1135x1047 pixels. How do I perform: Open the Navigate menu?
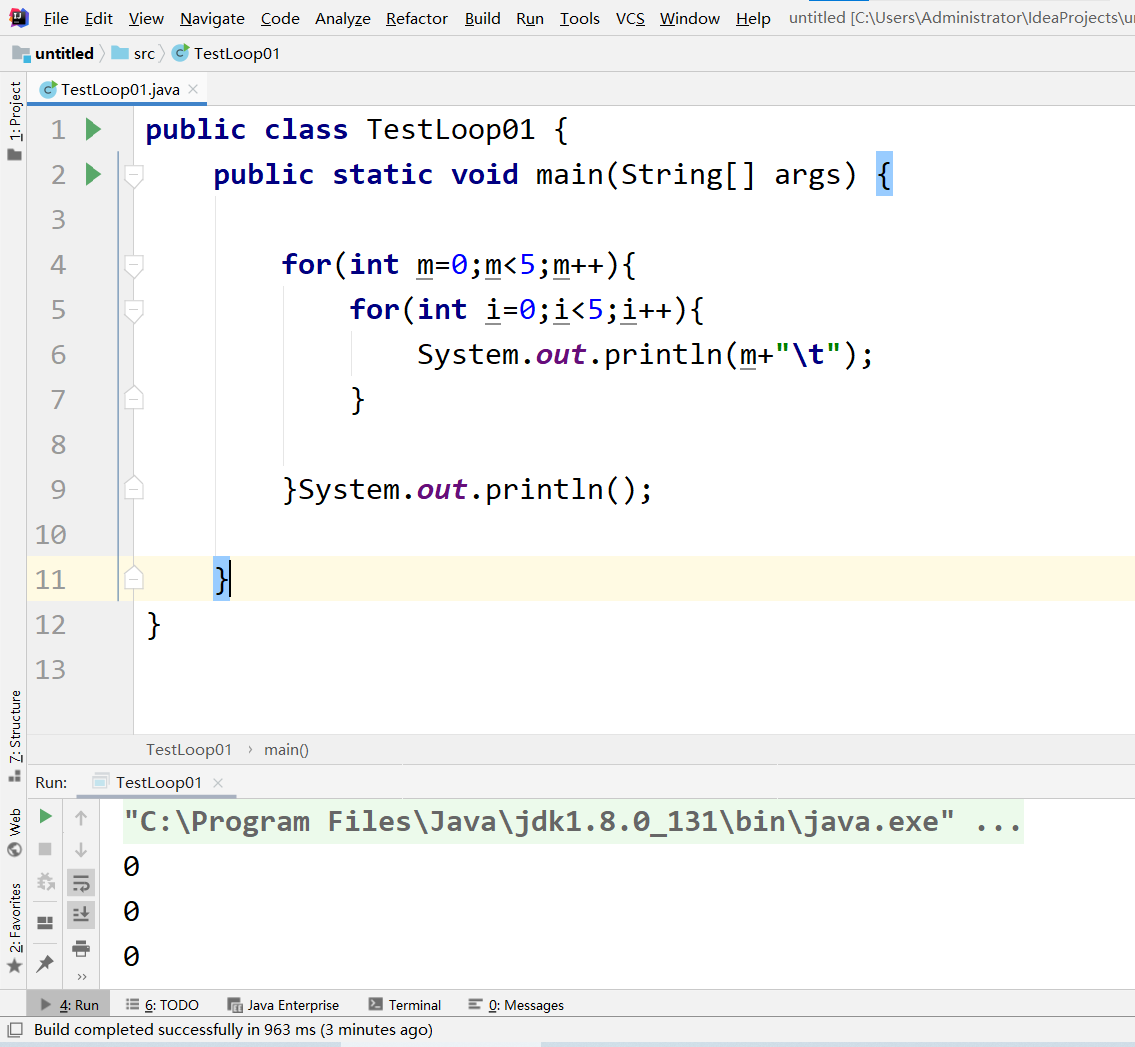tap(212, 18)
